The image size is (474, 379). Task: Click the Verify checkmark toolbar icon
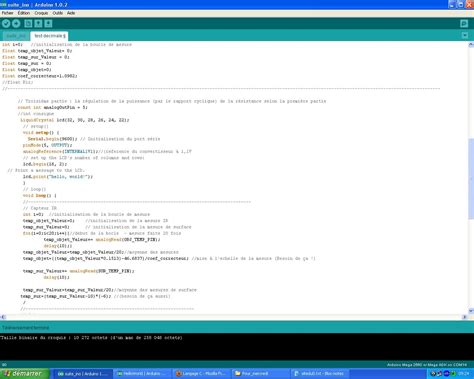pyautogui.click(x=6, y=23)
